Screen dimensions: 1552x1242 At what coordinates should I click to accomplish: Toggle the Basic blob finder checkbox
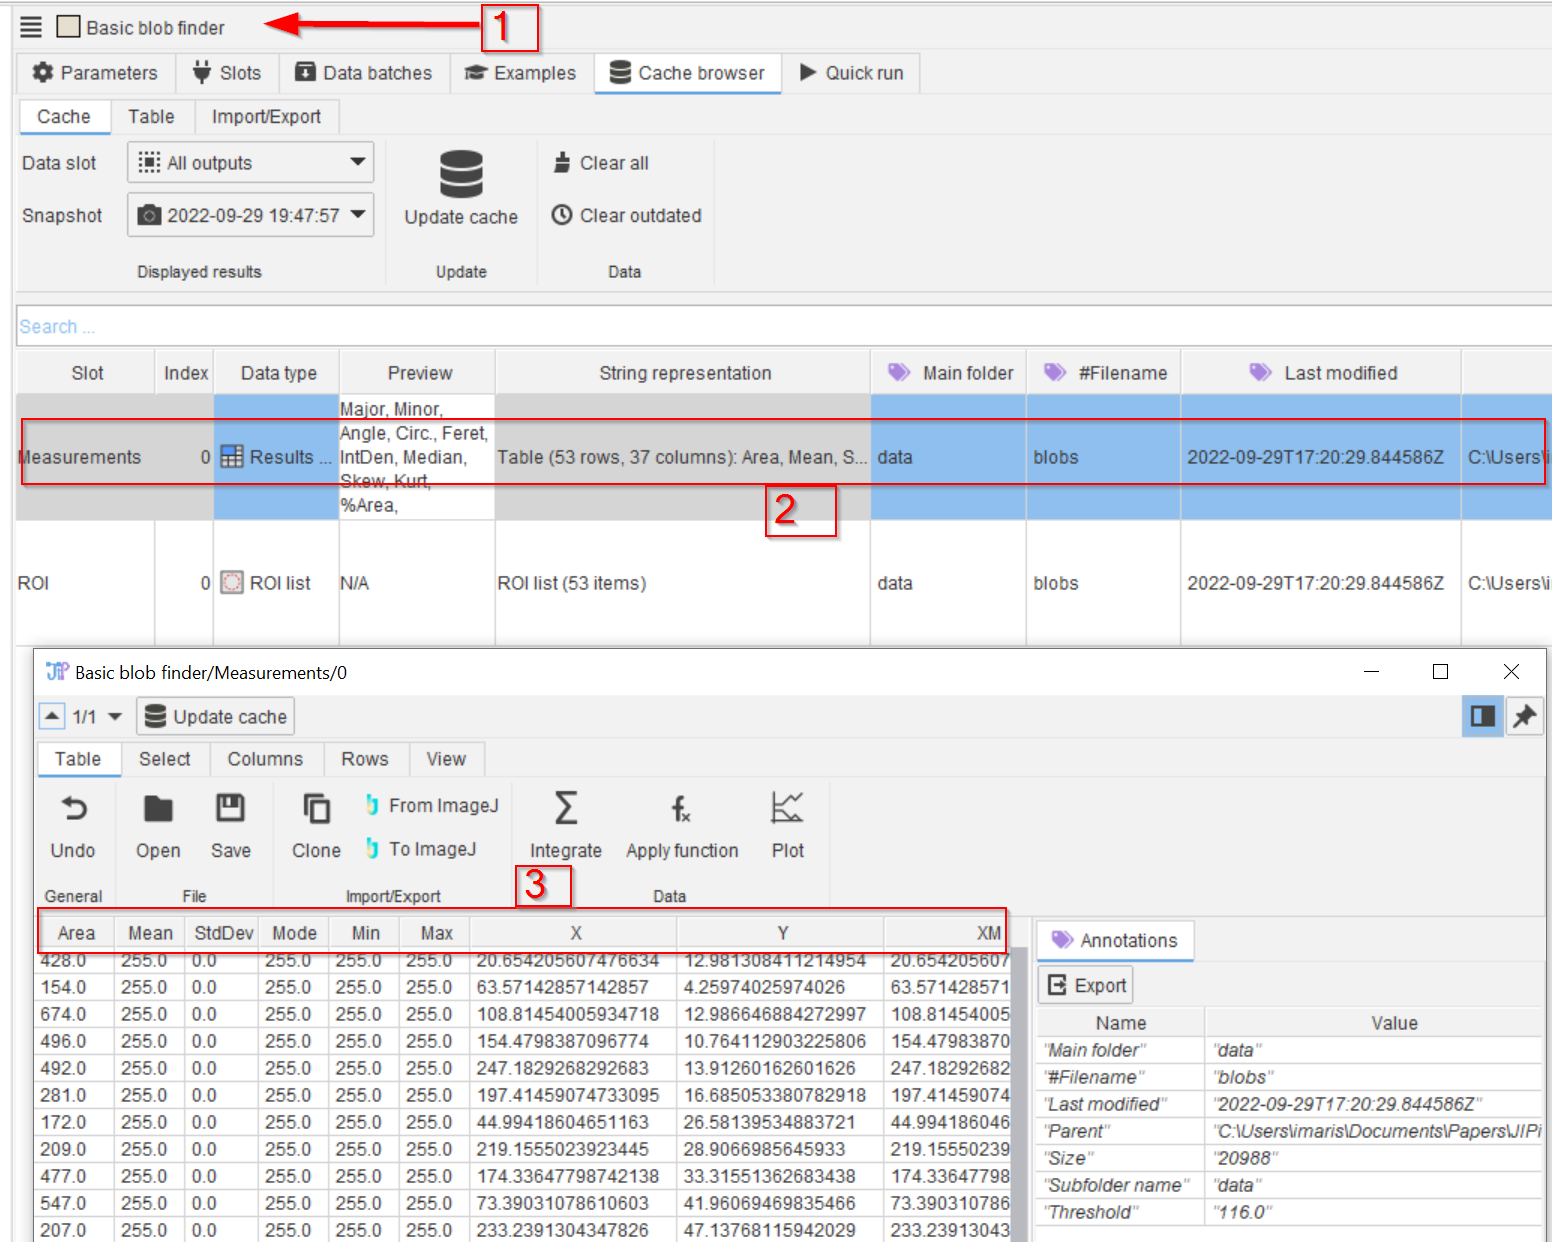coord(68,27)
